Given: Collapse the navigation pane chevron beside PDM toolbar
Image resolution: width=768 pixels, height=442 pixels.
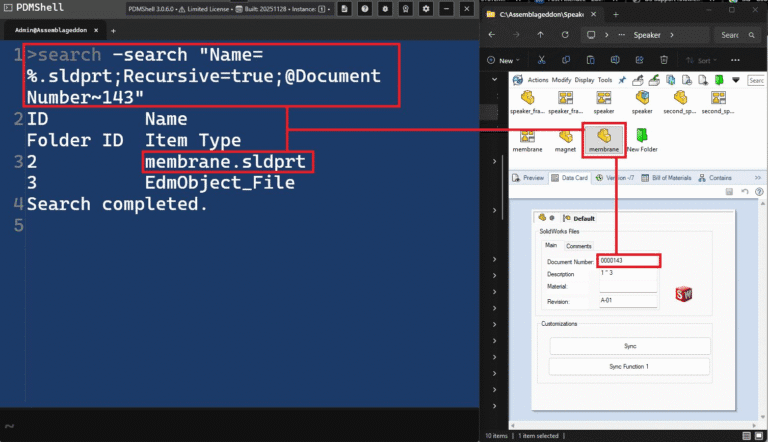Looking at the screenshot, I should tap(495, 79).
